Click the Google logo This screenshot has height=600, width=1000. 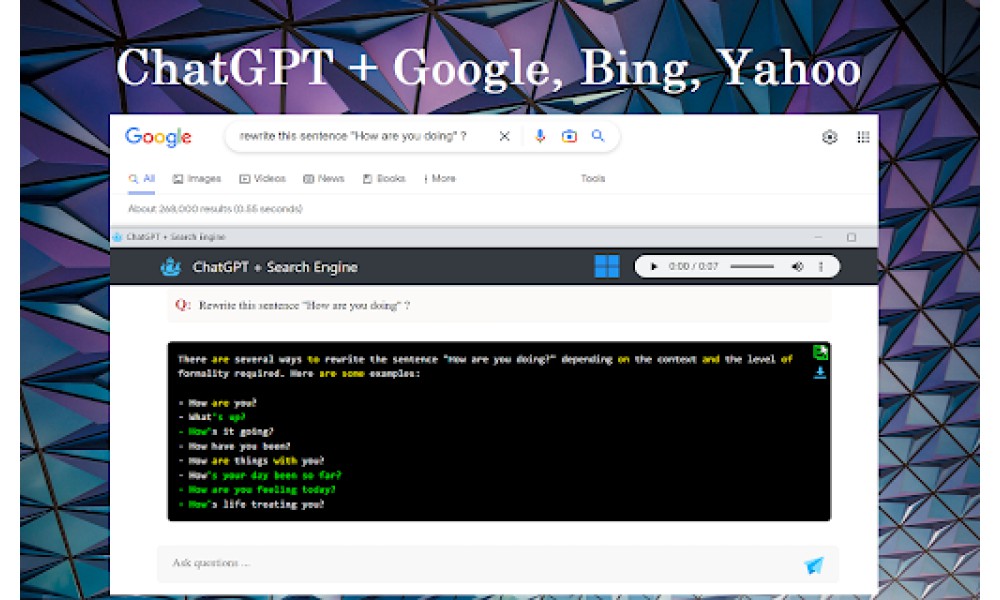pyautogui.click(x=158, y=136)
